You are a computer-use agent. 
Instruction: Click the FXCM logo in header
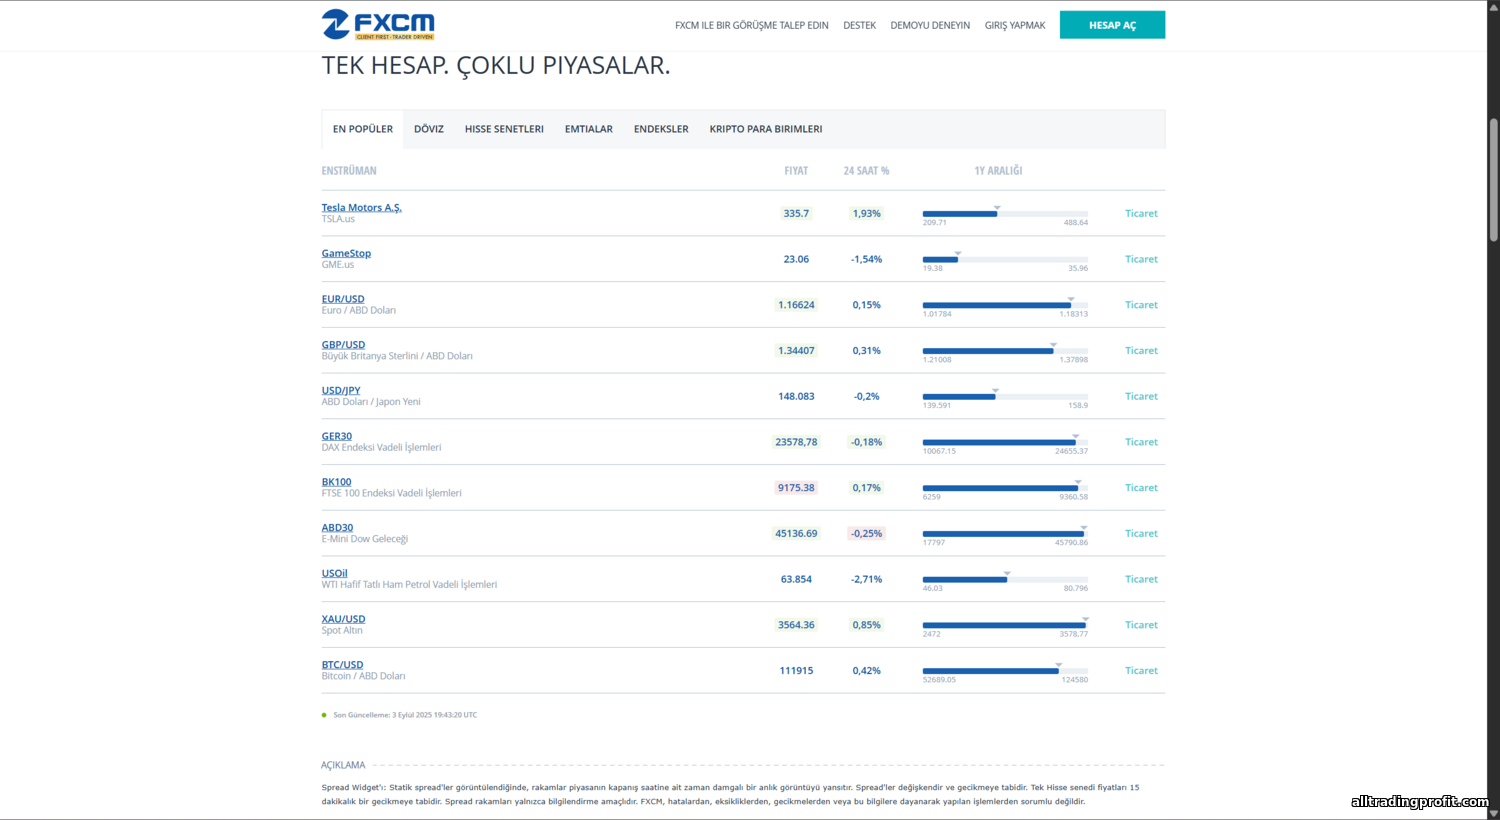pyautogui.click(x=378, y=24)
